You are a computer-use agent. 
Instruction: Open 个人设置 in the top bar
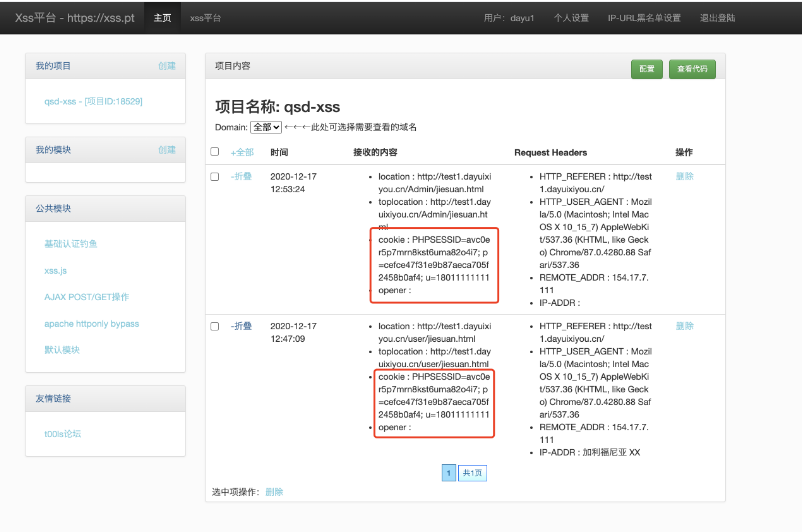coord(571,18)
